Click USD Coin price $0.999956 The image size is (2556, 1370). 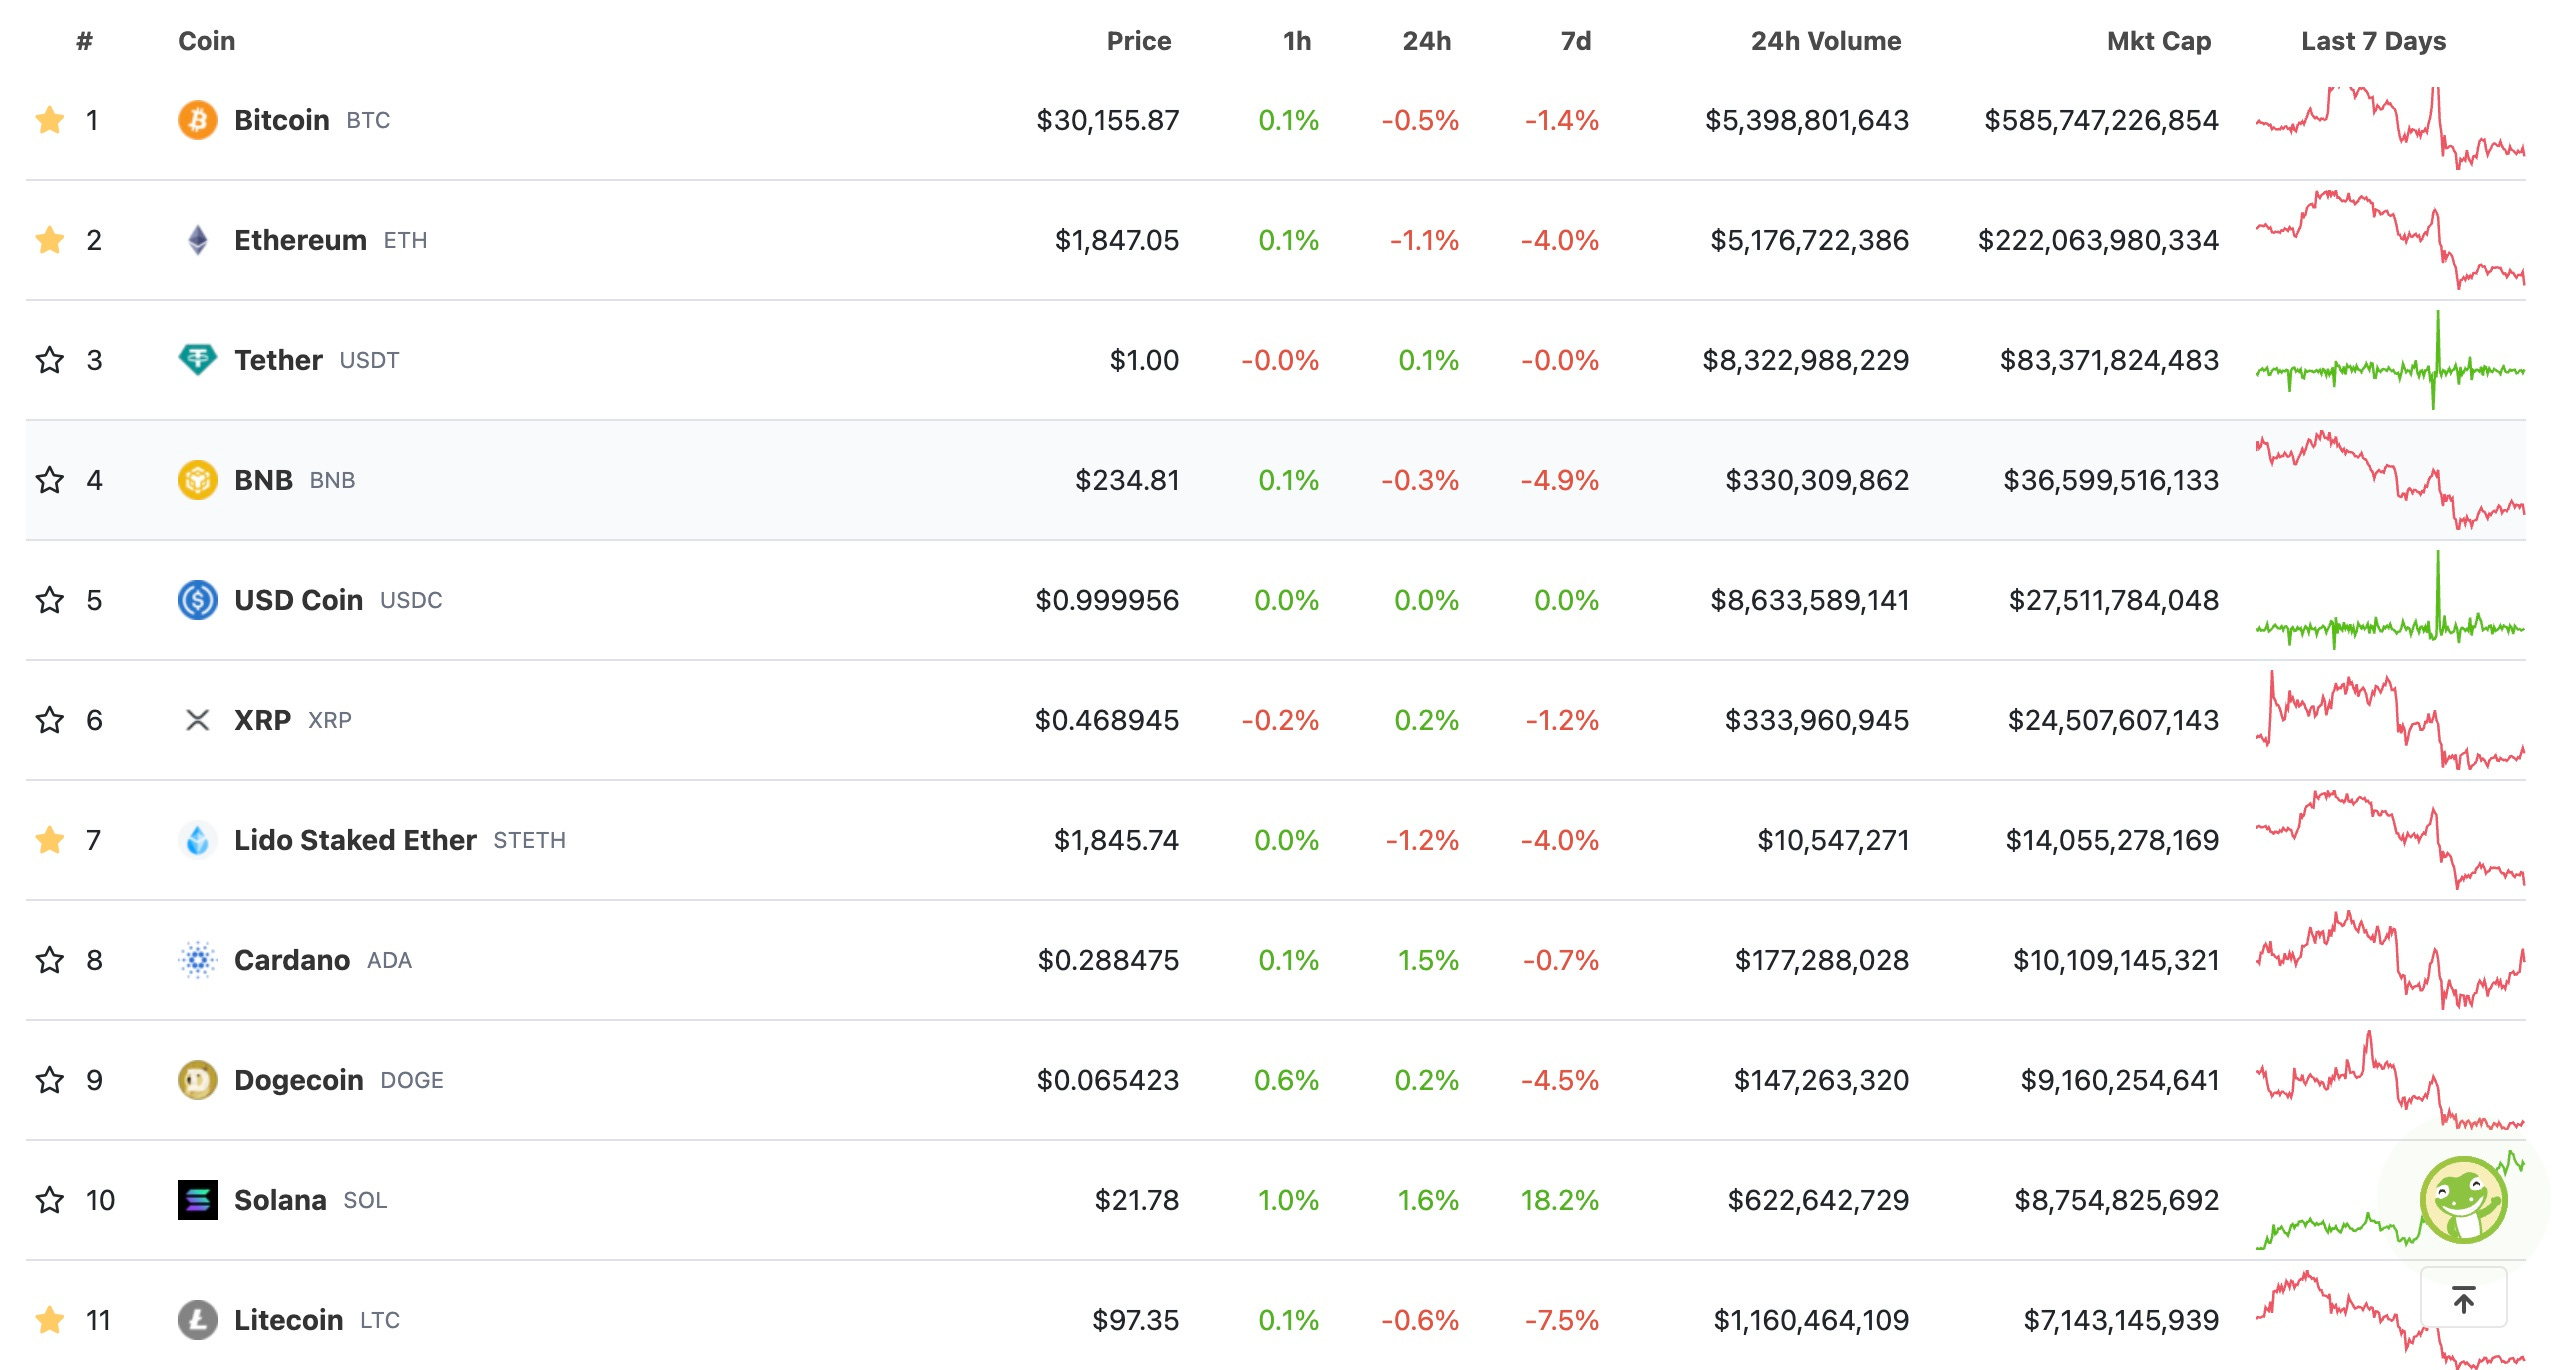(1106, 600)
